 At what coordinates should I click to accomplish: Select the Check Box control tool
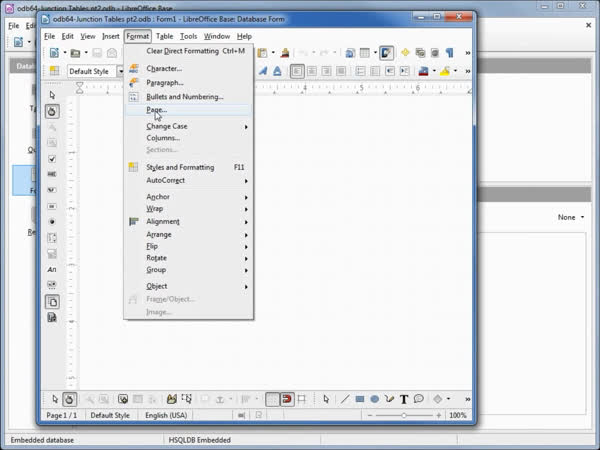click(x=52, y=159)
